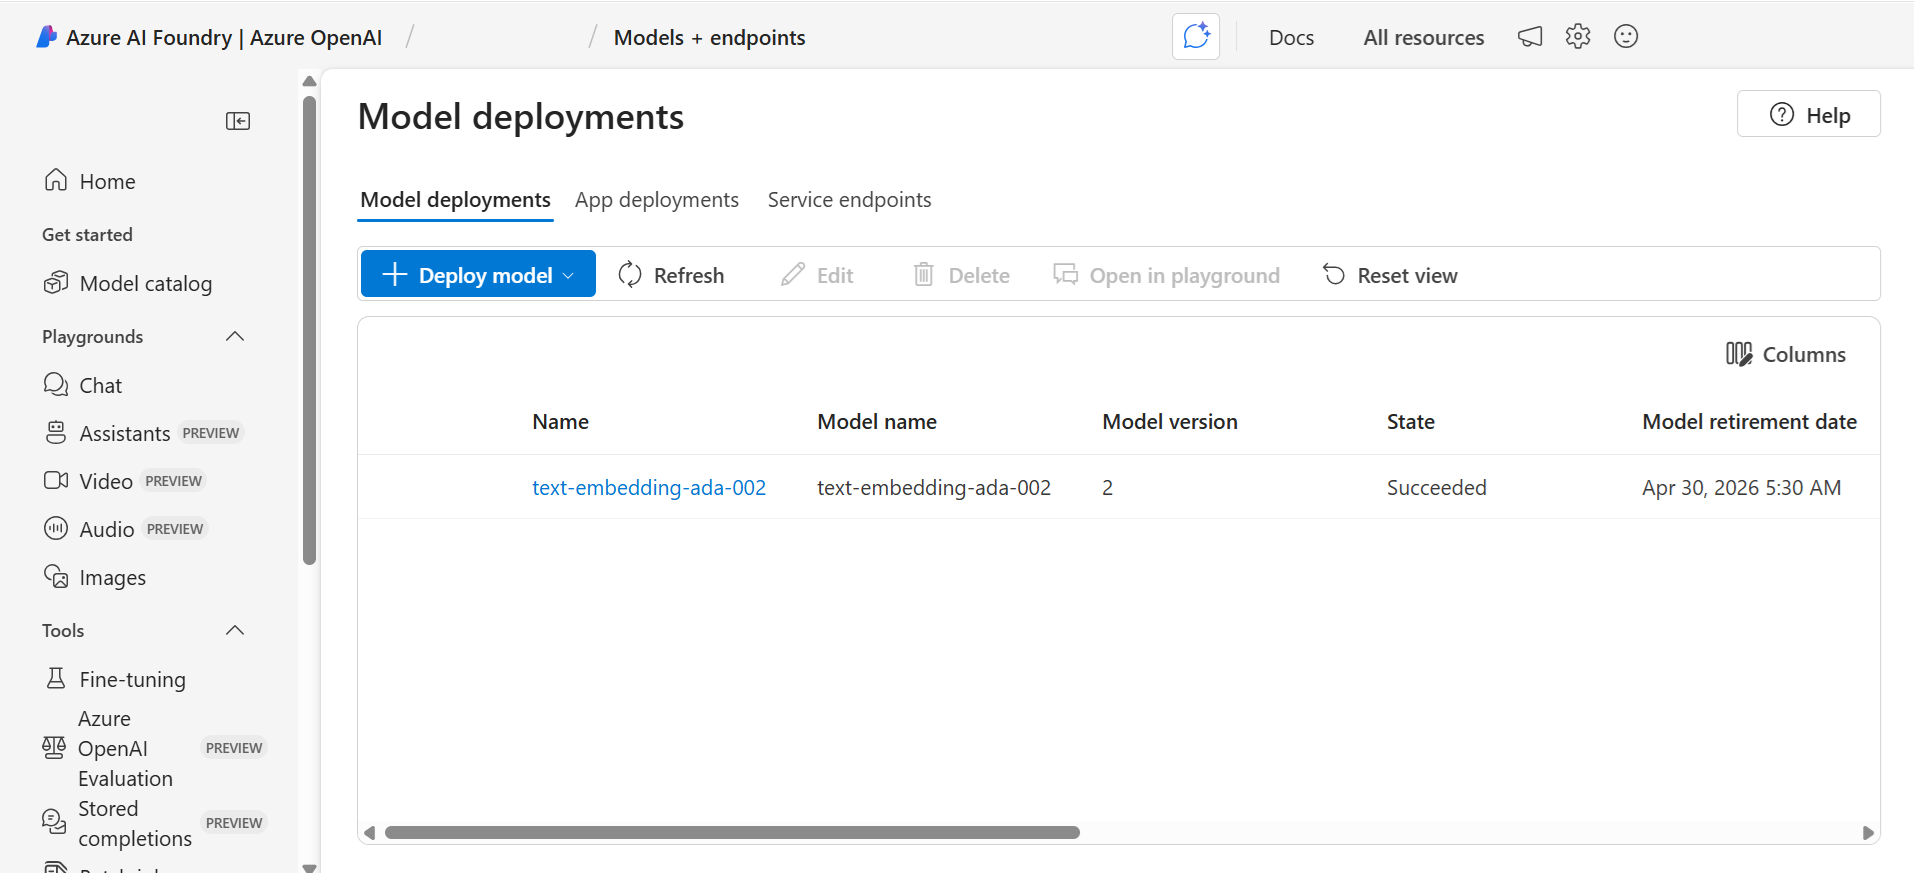Sort by the State column header
Image resolution: width=1914 pixels, height=873 pixels.
tap(1411, 422)
